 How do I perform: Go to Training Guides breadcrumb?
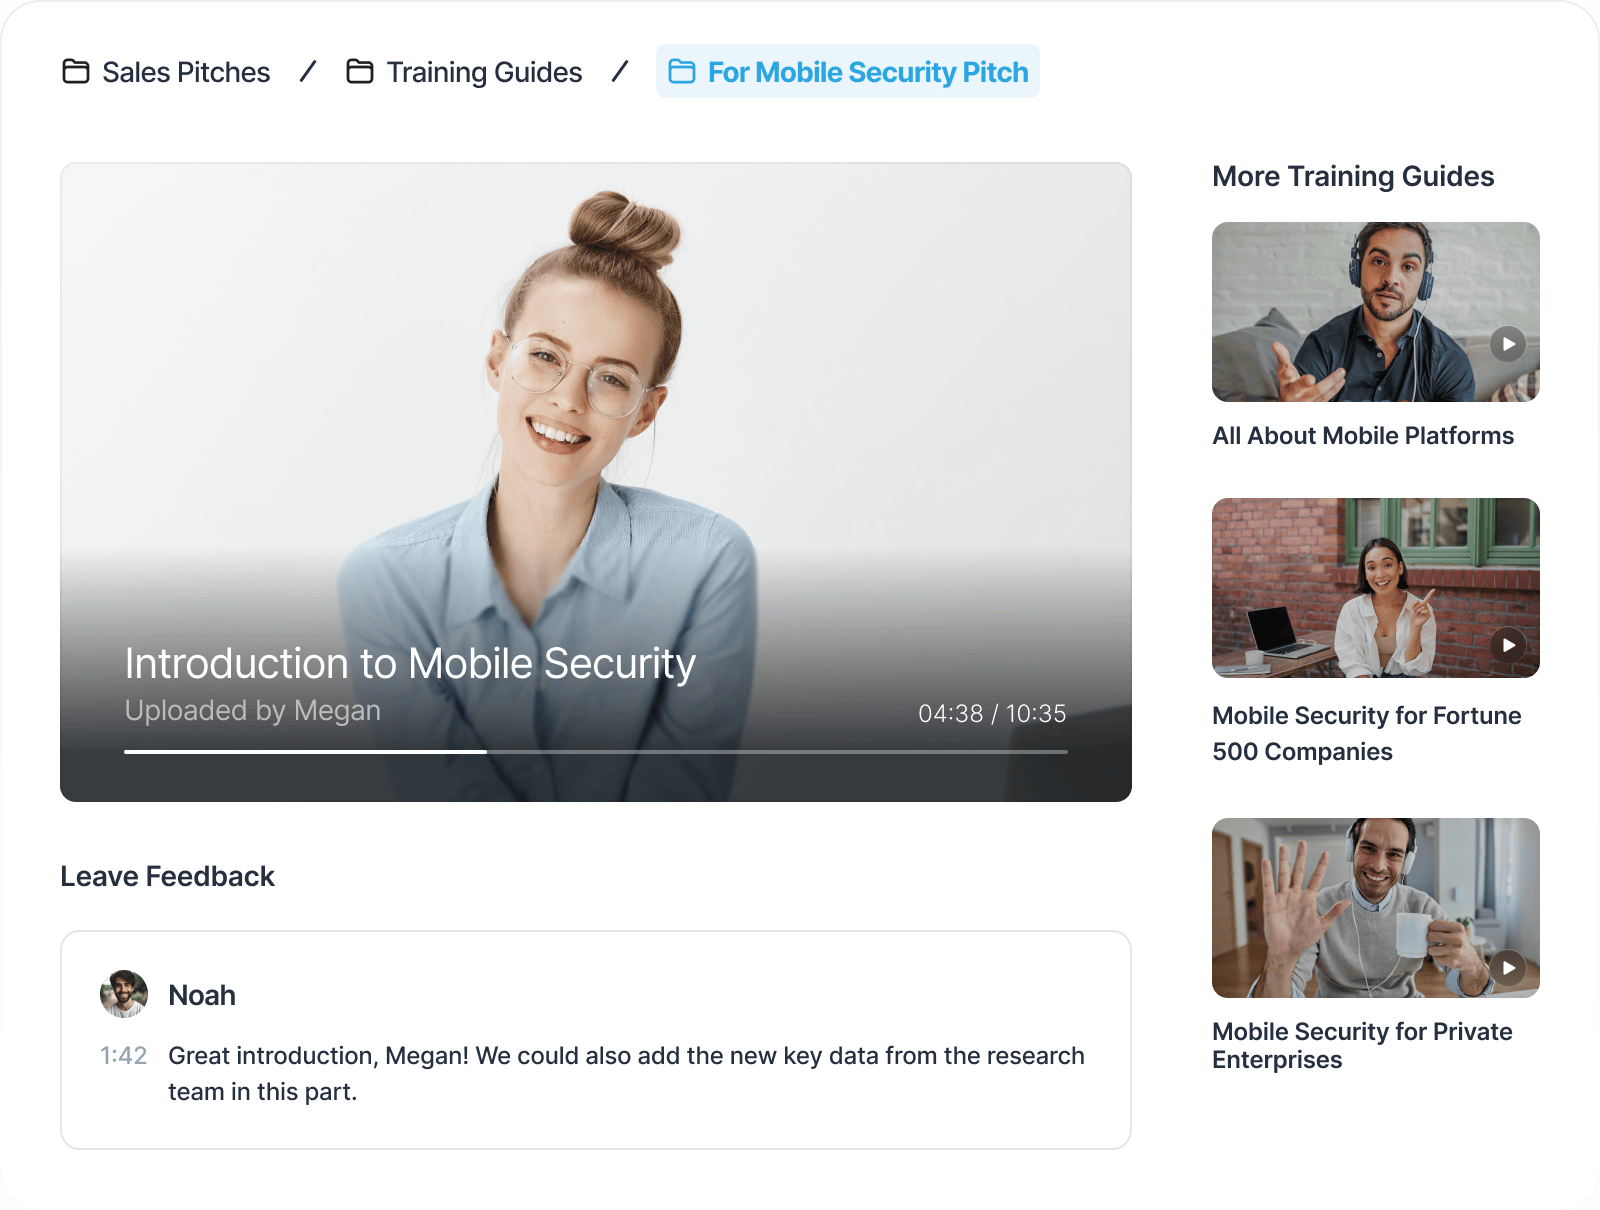click(x=464, y=72)
